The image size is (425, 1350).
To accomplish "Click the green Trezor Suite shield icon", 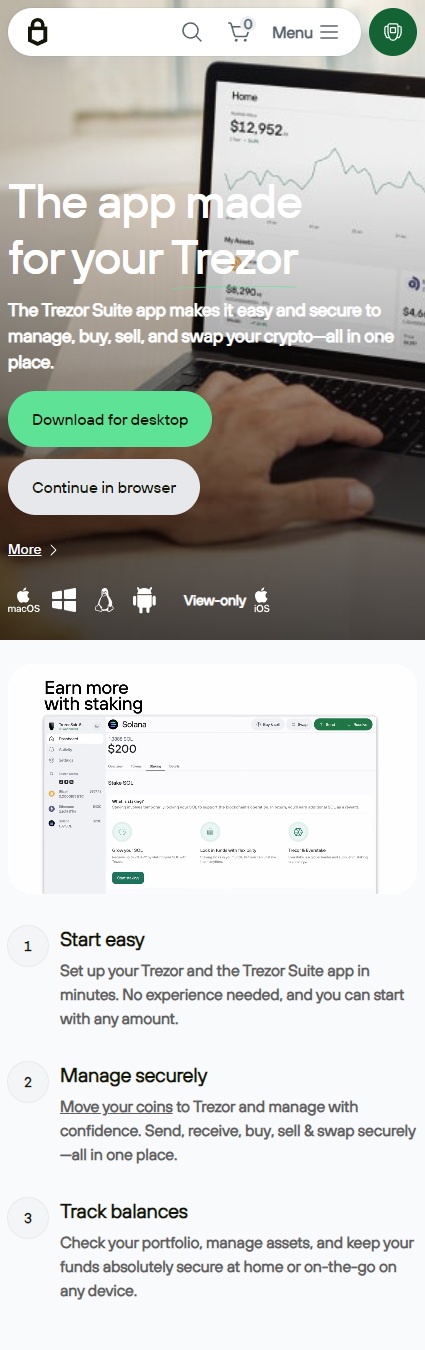I will pyautogui.click(x=393, y=32).
